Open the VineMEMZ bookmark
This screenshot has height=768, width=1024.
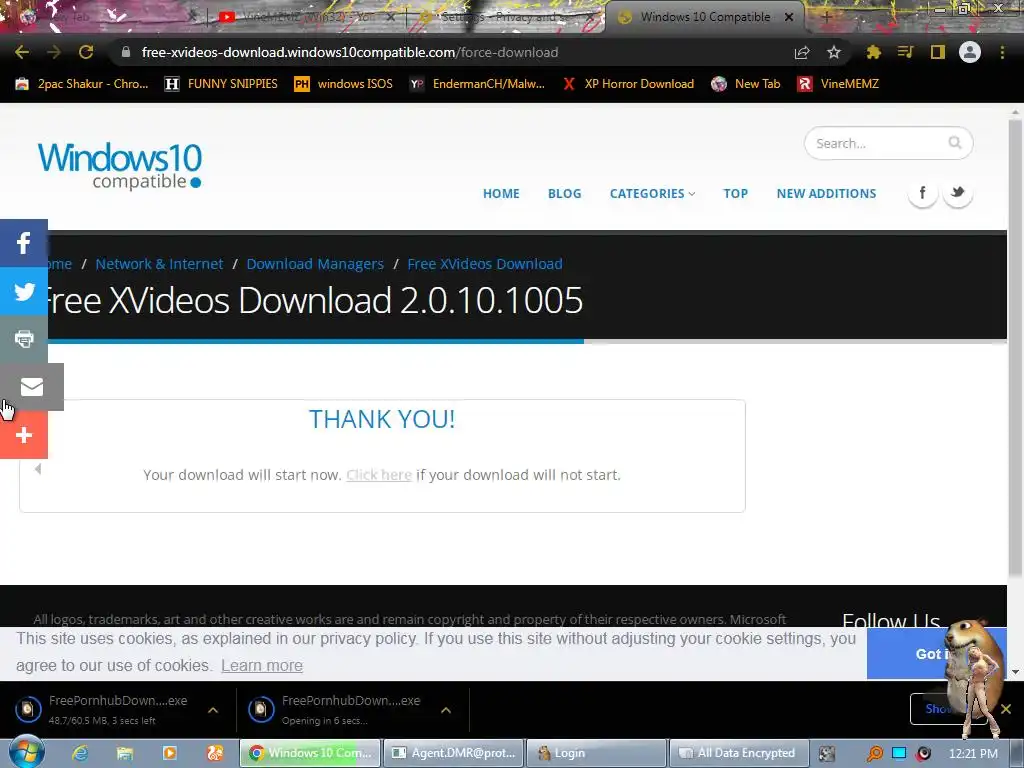coord(839,84)
